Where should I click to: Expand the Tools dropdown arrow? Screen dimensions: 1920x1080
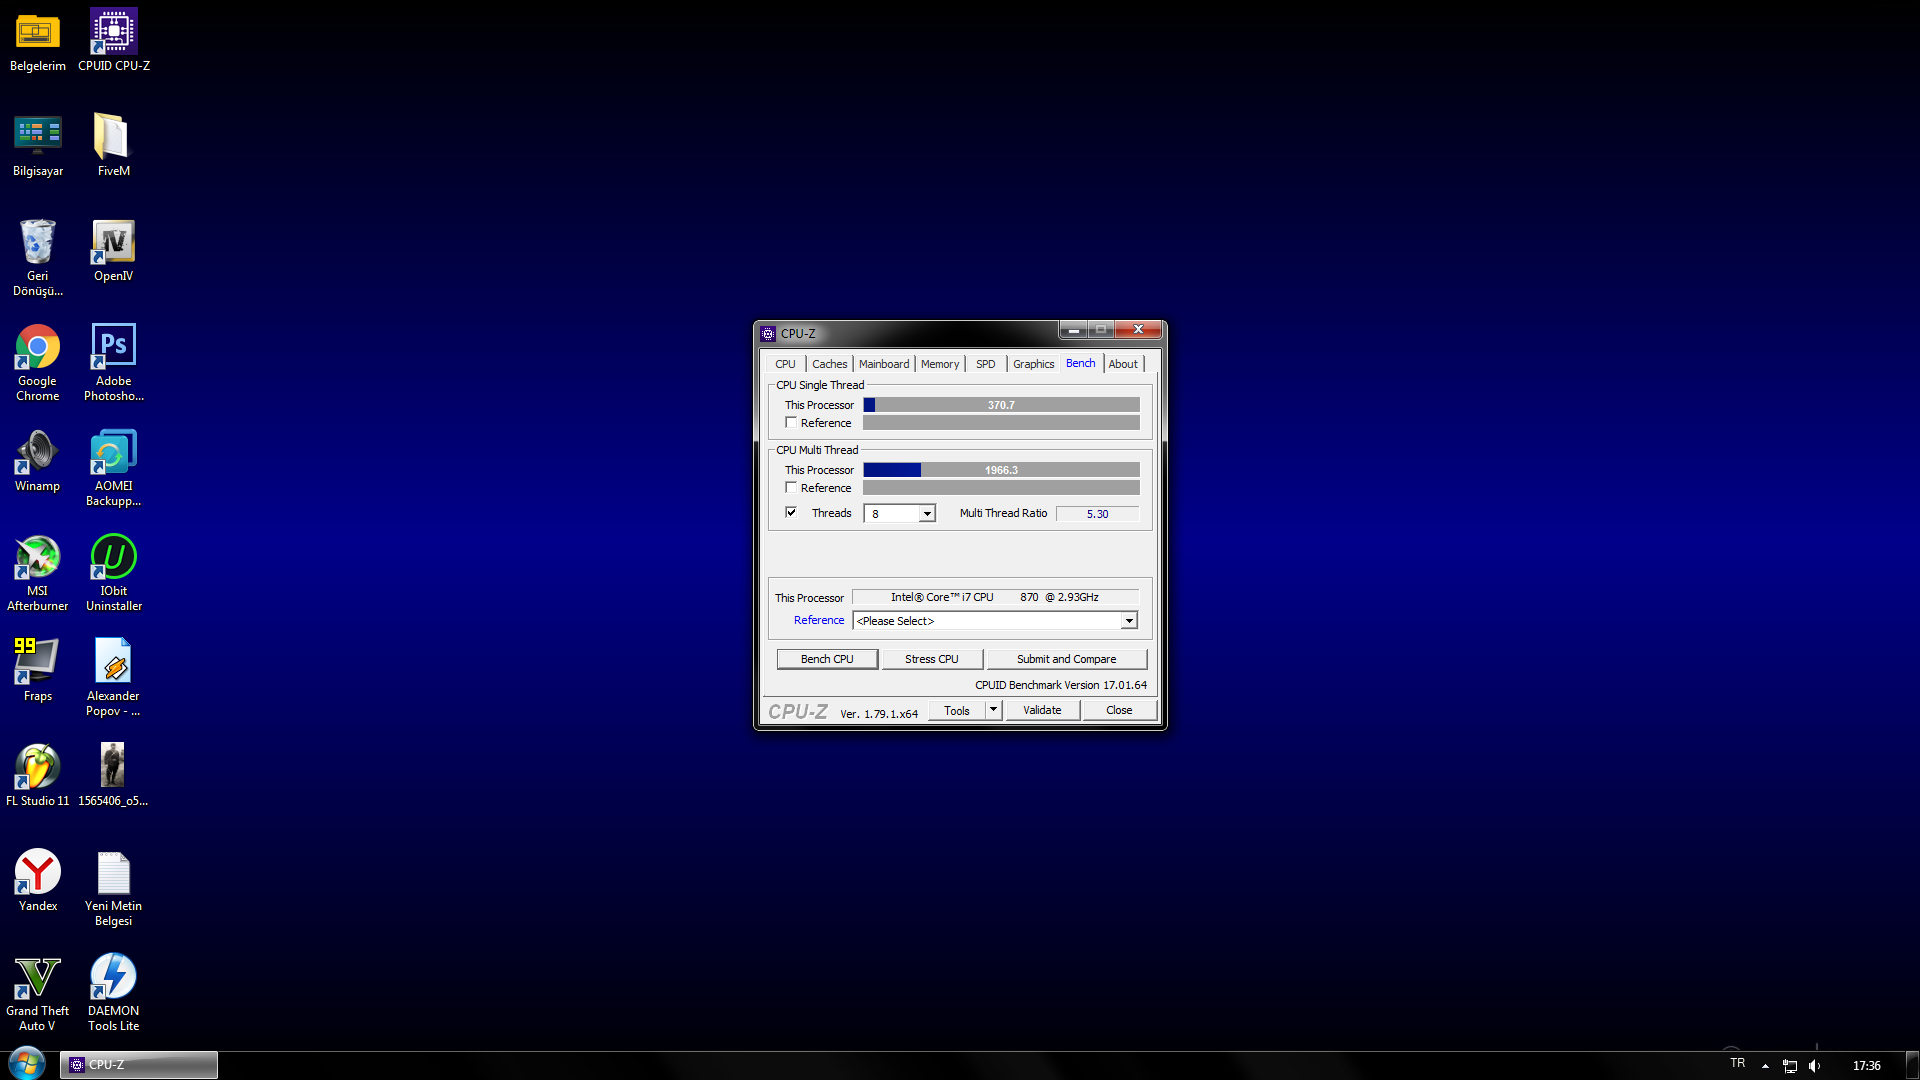click(x=993, y=710)
